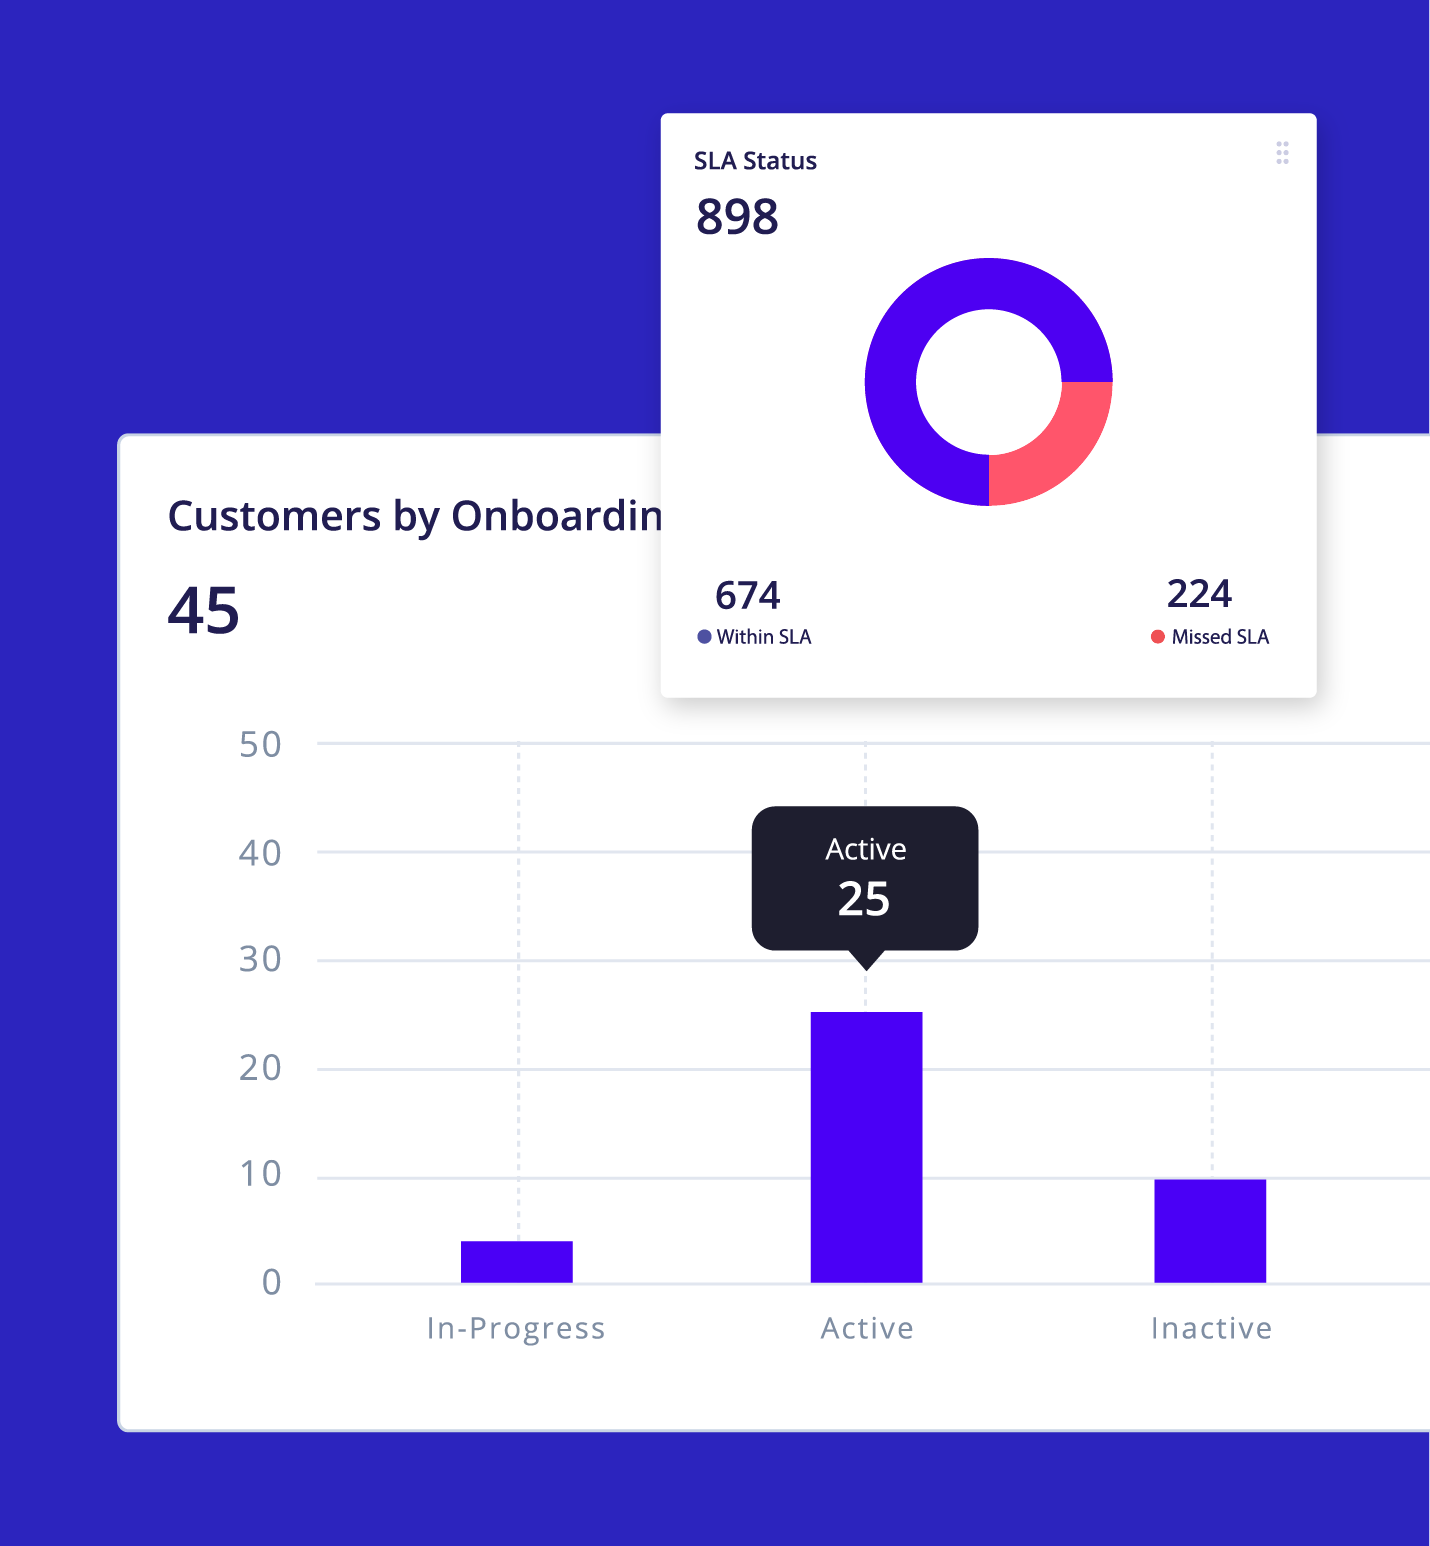Click the In-Progress bar in the chart
Screen dimensions: 1430x1546
coord(517,1262)
